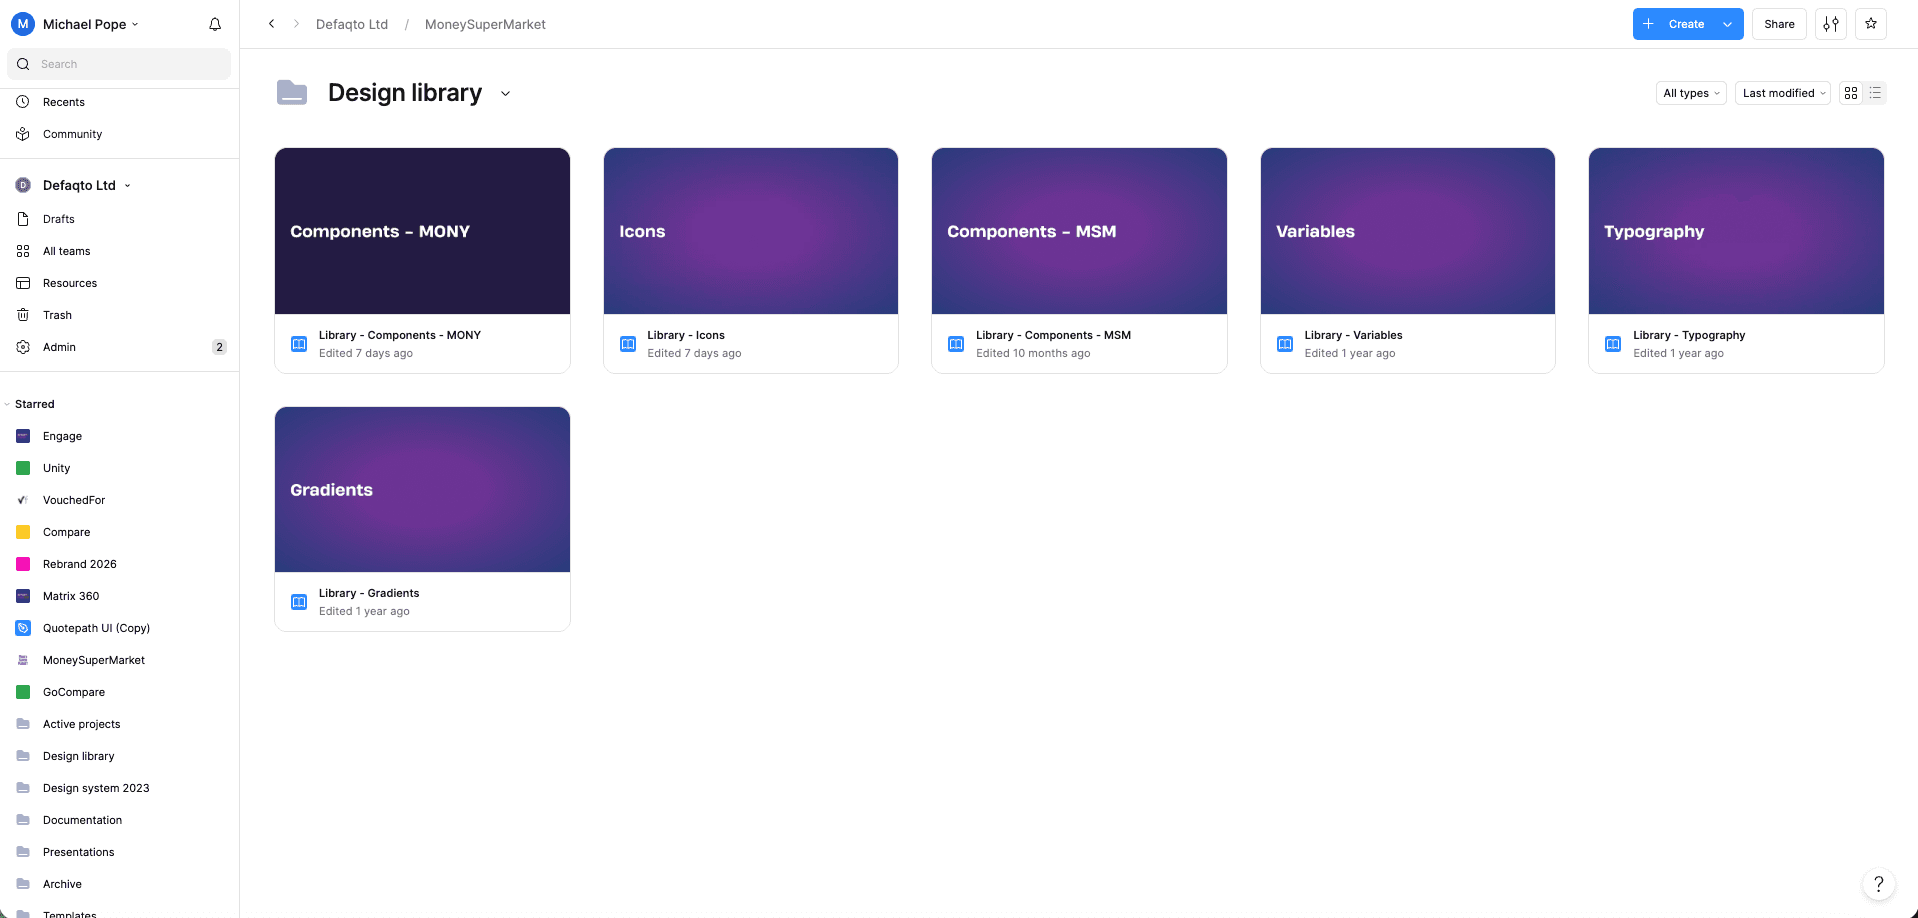
Task: Star this project with star icon
Action: point(1871,24)
